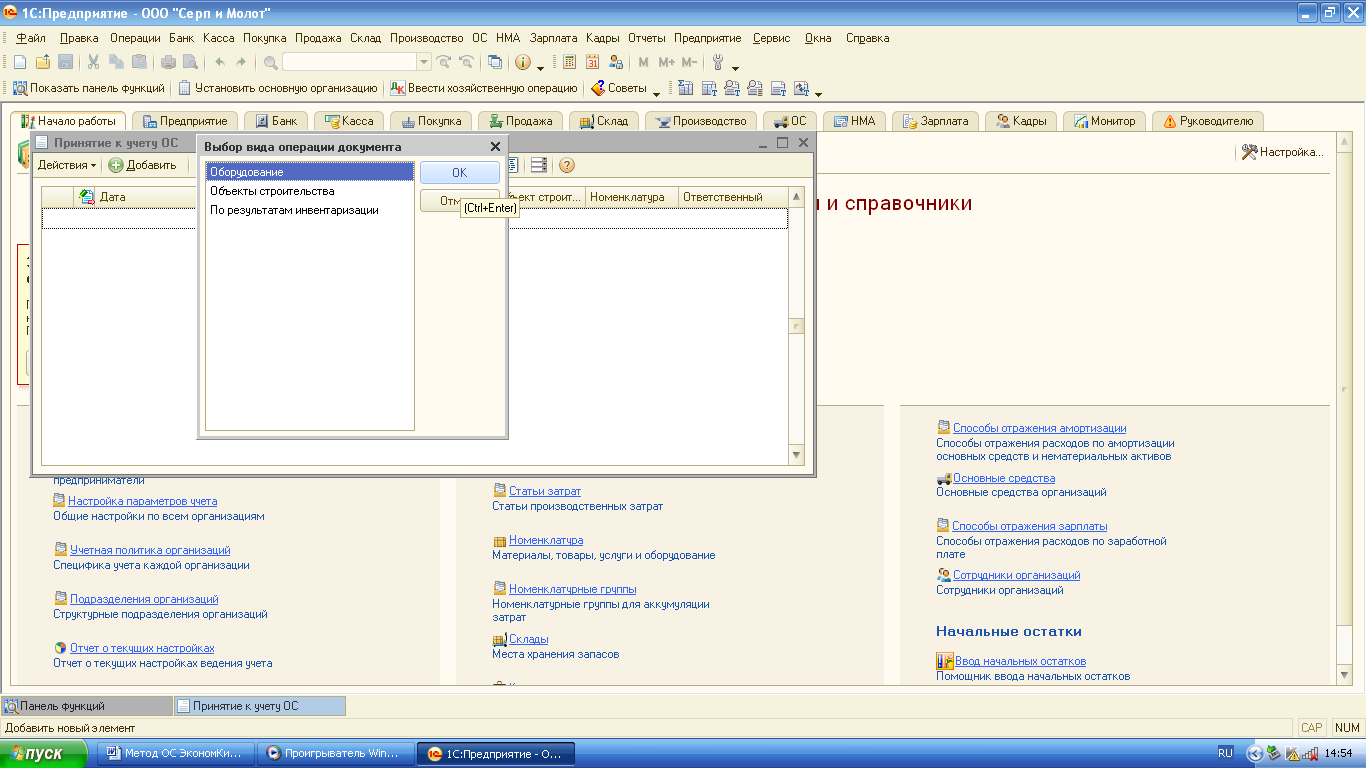Open the info help icon in toolbar

click(523, 62)
